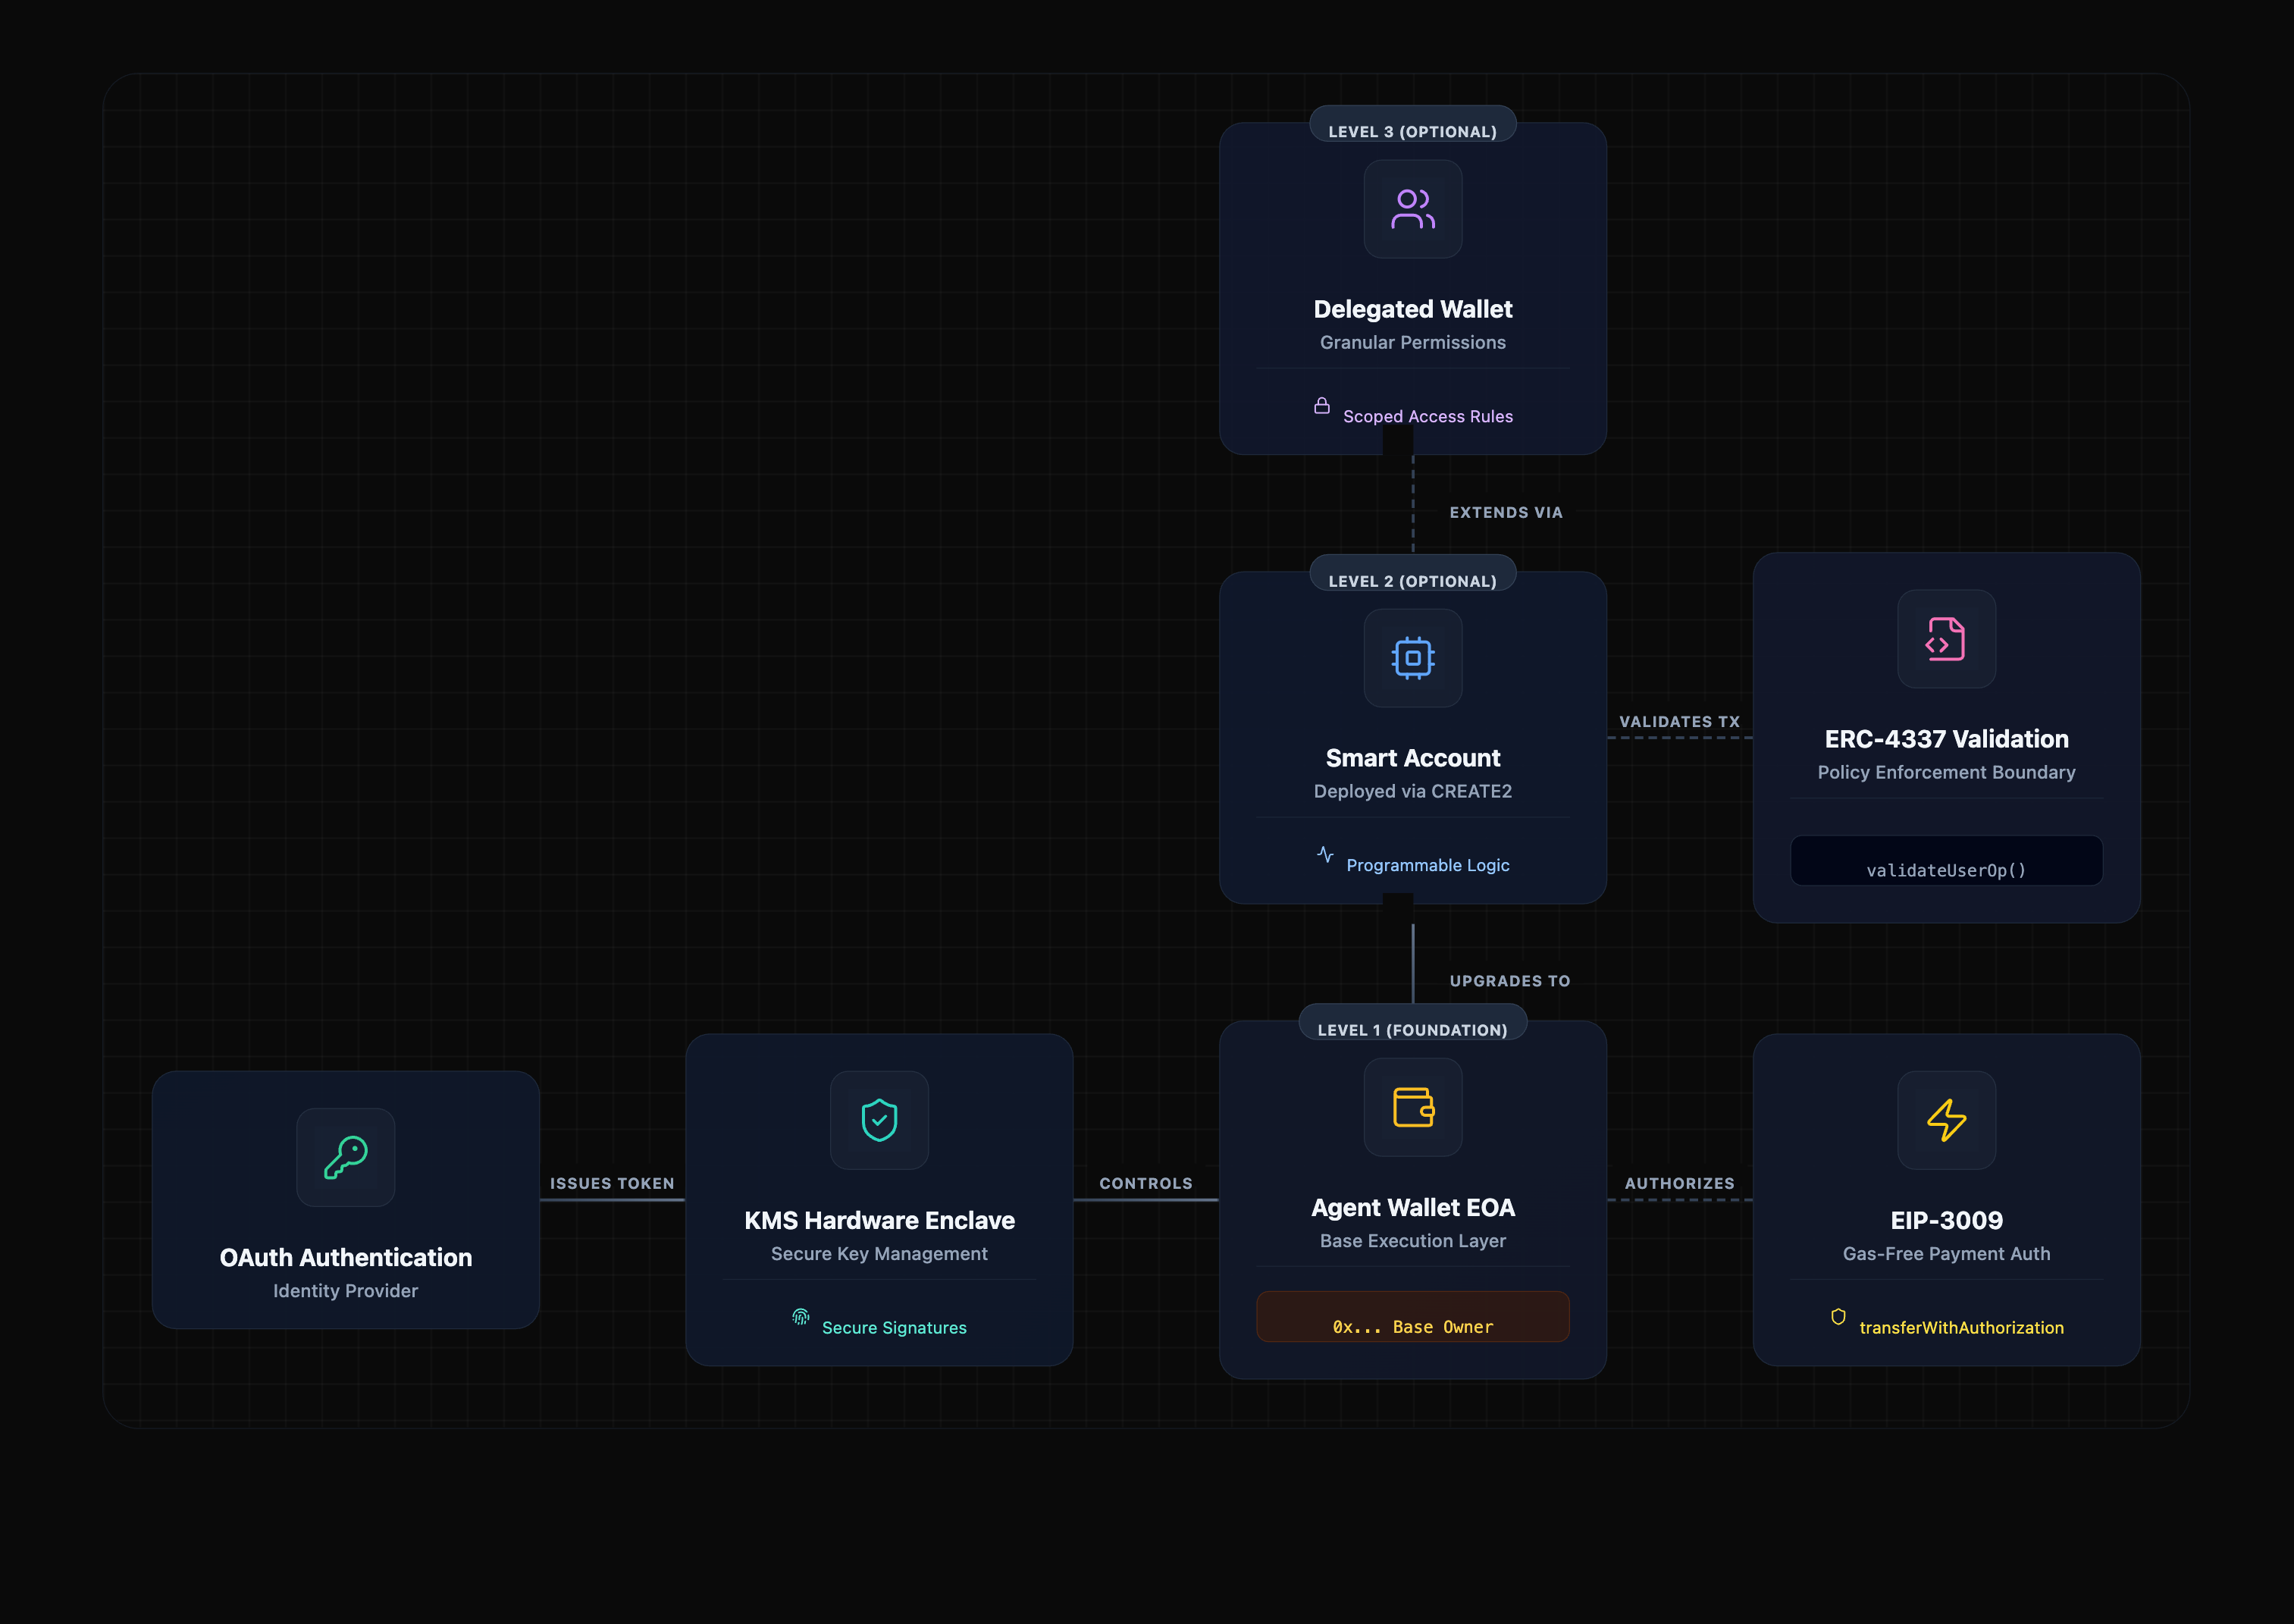2294x1624 pixels.
Task: Click the Agent Wallet EOA wallet icon
Action: click(x=1412, y=1107)
